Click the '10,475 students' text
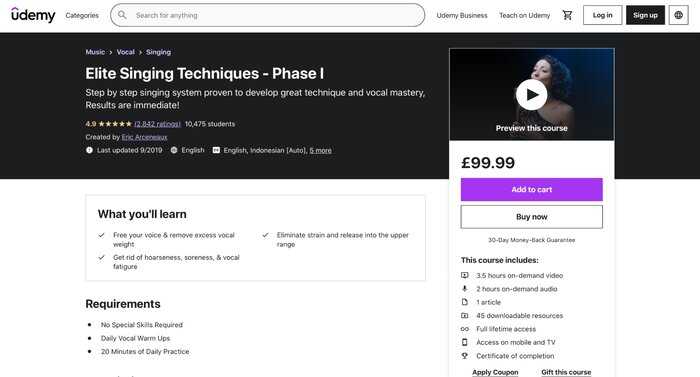The image size is (700, 377). [x=210, y=124]
